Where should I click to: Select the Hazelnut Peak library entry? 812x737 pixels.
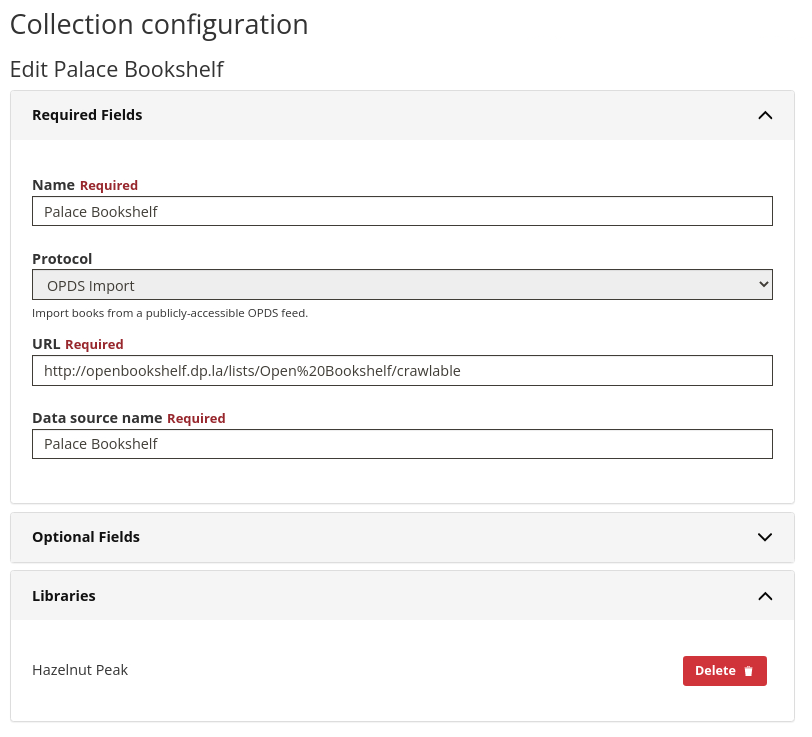80,670
